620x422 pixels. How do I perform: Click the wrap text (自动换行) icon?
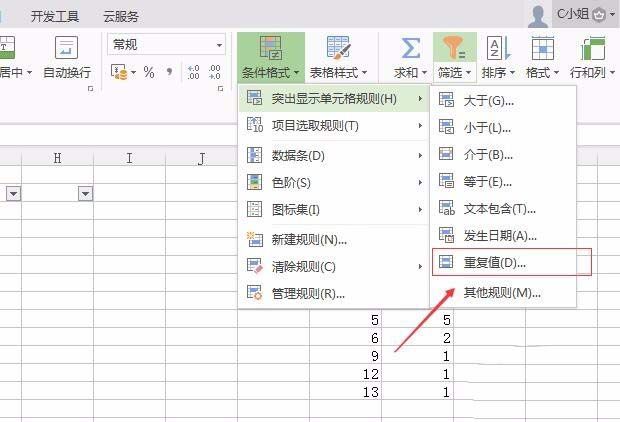(x=66, y=48)
